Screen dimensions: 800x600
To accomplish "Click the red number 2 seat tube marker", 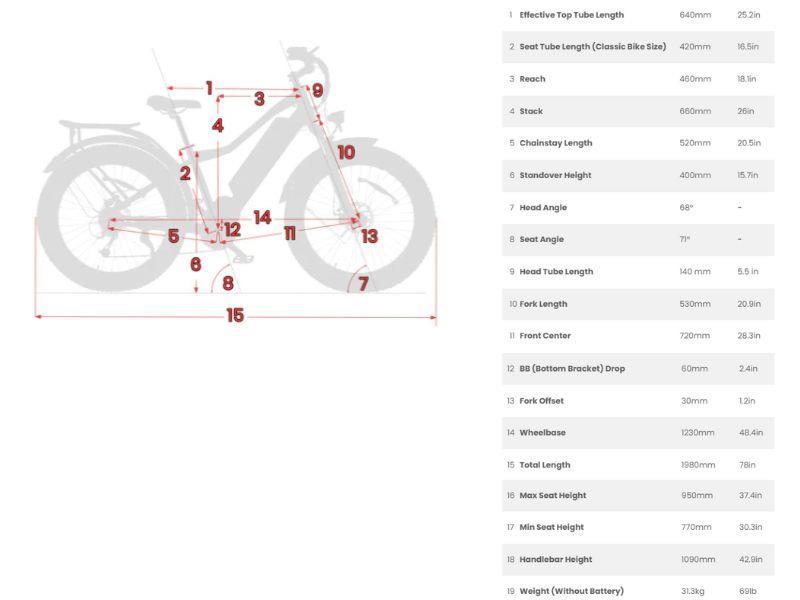I will click(185, 173).
